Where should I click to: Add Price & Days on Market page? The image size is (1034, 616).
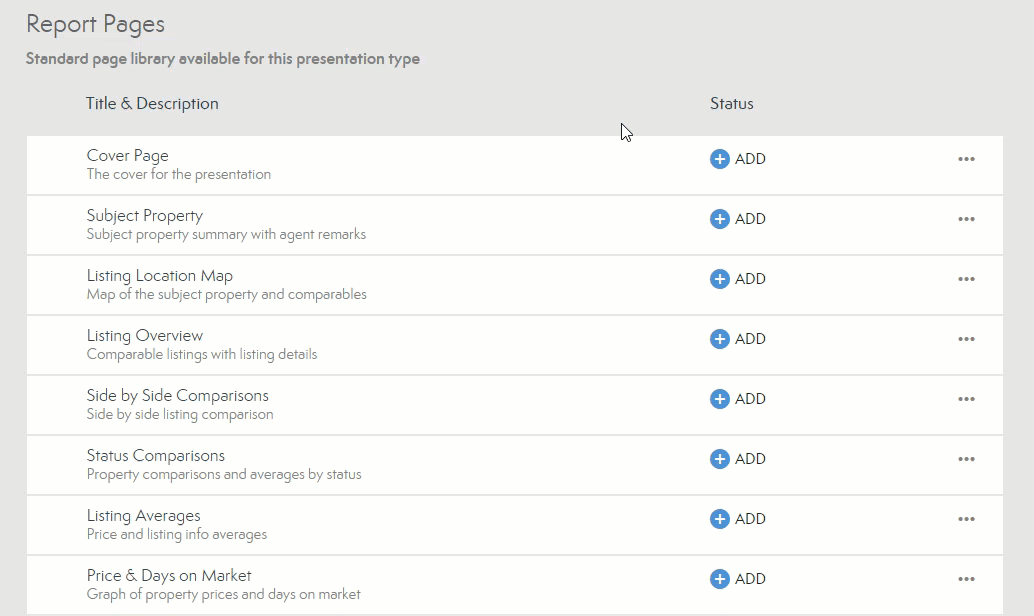coord(737,579)
